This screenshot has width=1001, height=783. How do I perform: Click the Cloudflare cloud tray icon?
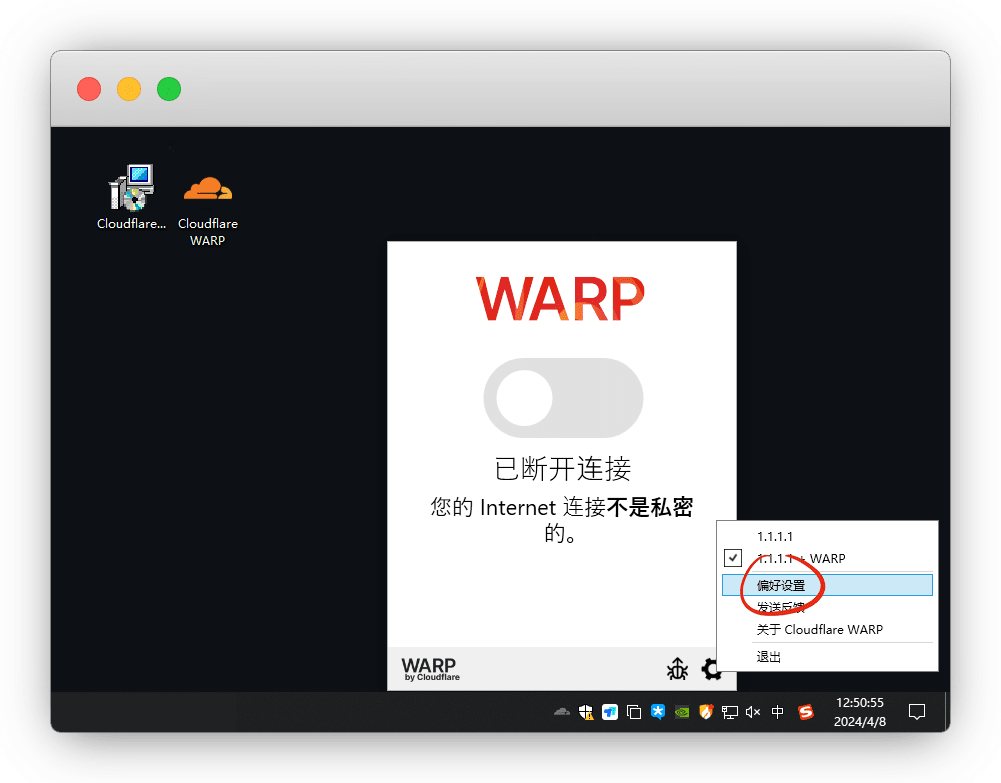click(562, 712)
